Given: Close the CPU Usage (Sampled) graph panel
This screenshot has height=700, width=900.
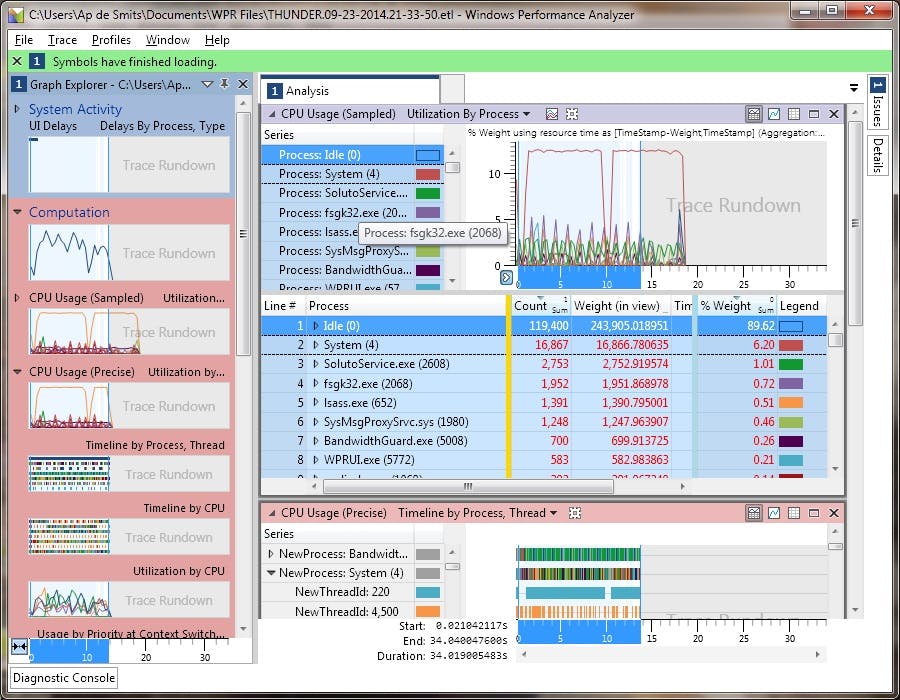Looking at the screenshot, I should click(x=834, y=114).
